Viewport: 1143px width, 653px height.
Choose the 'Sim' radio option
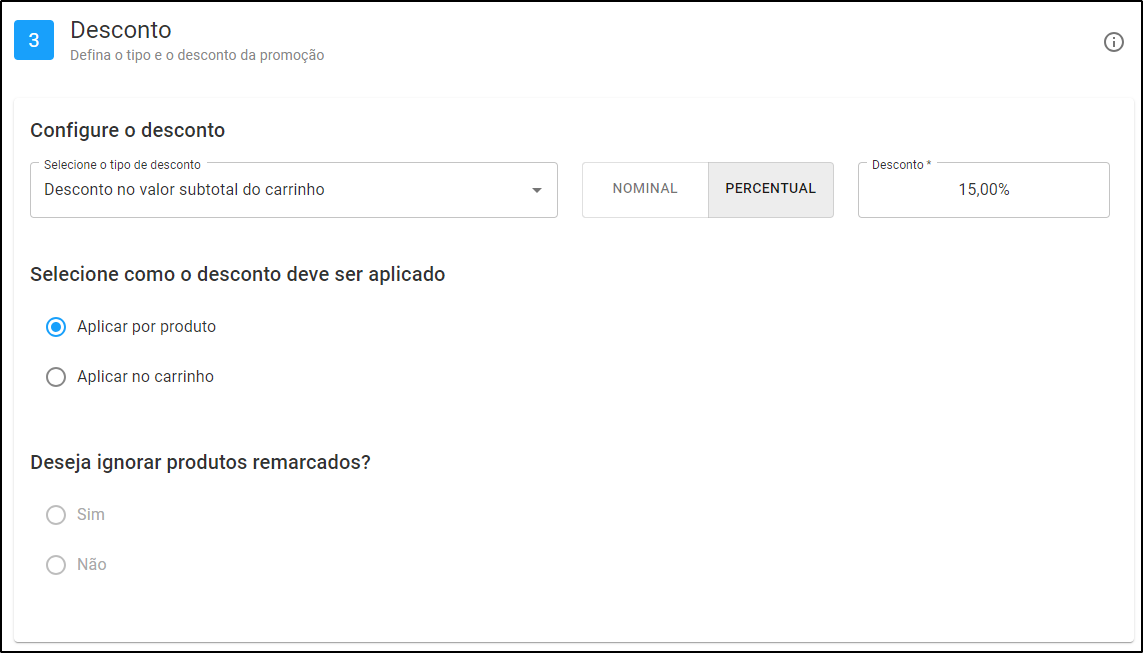pos(56,515)
